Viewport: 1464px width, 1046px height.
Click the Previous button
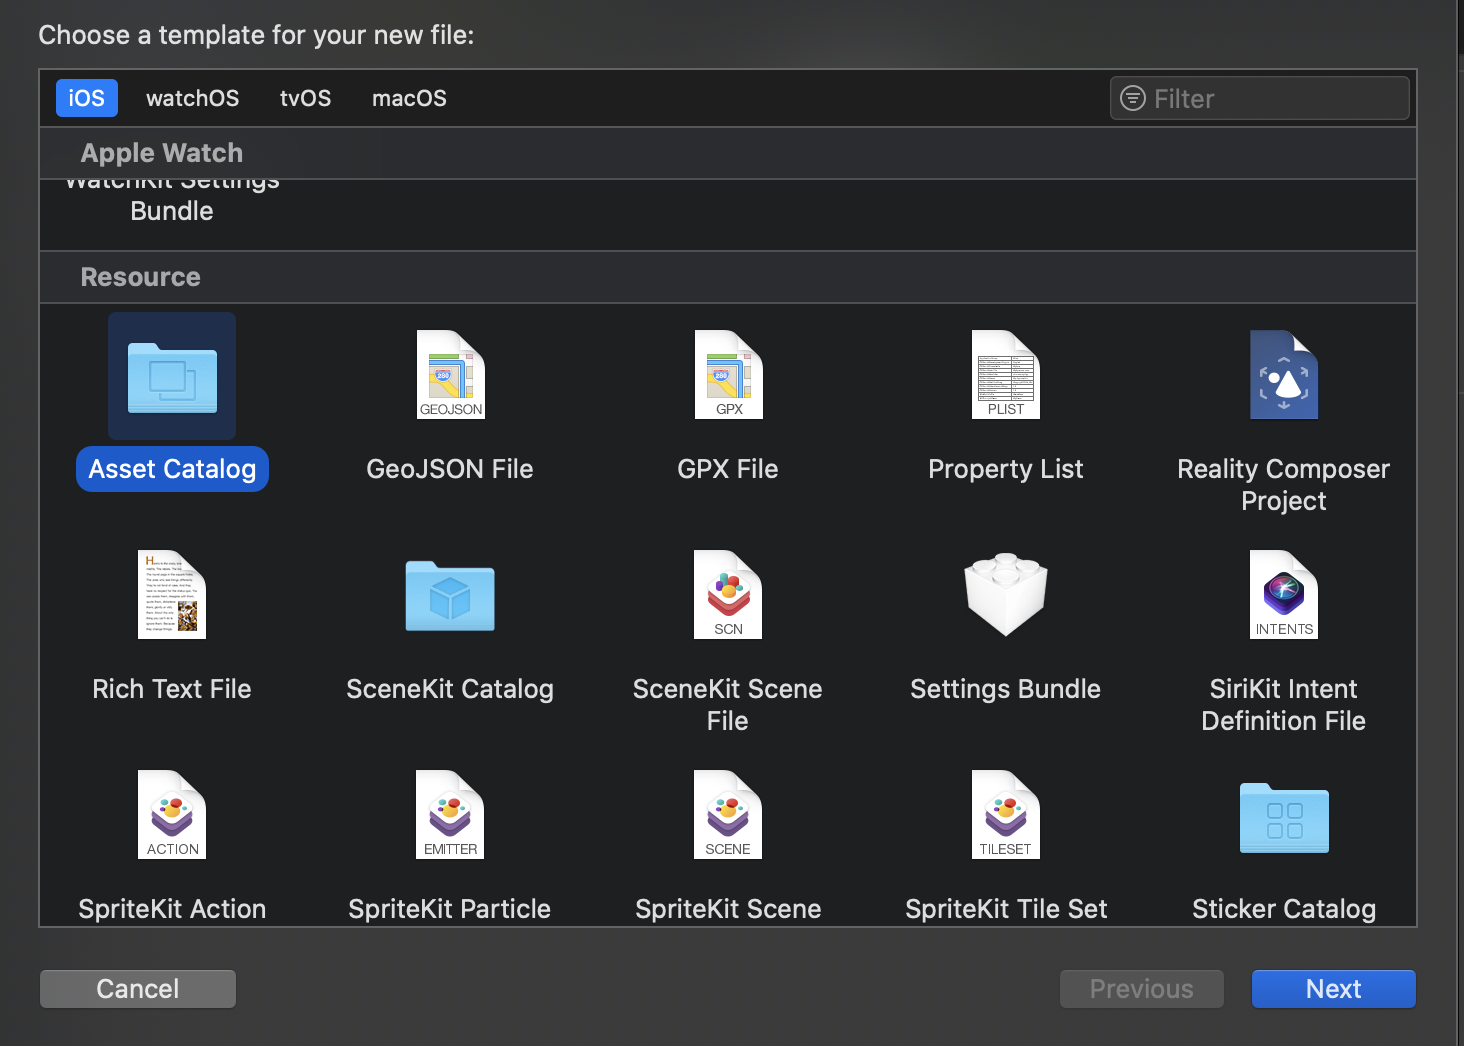tap(1142, 989)
